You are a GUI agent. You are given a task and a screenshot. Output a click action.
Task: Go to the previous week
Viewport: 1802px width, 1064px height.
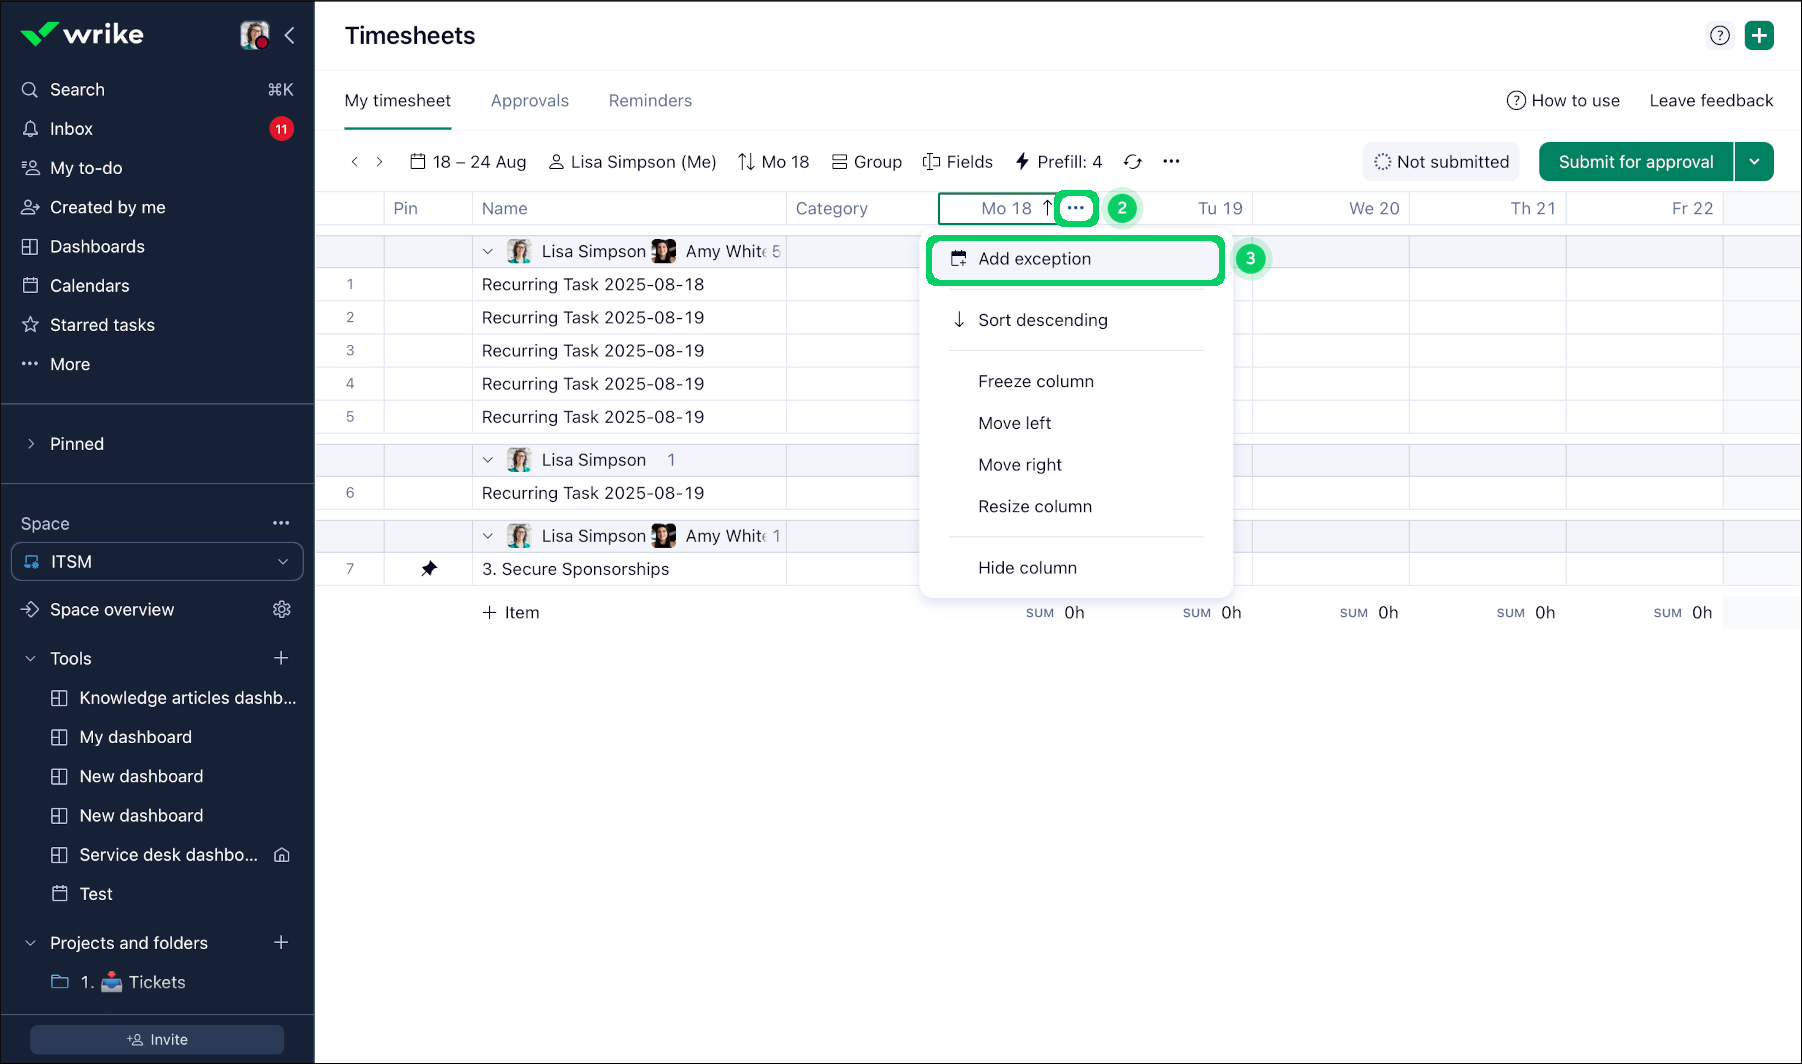pyautogui.click(x=354, y=162)
